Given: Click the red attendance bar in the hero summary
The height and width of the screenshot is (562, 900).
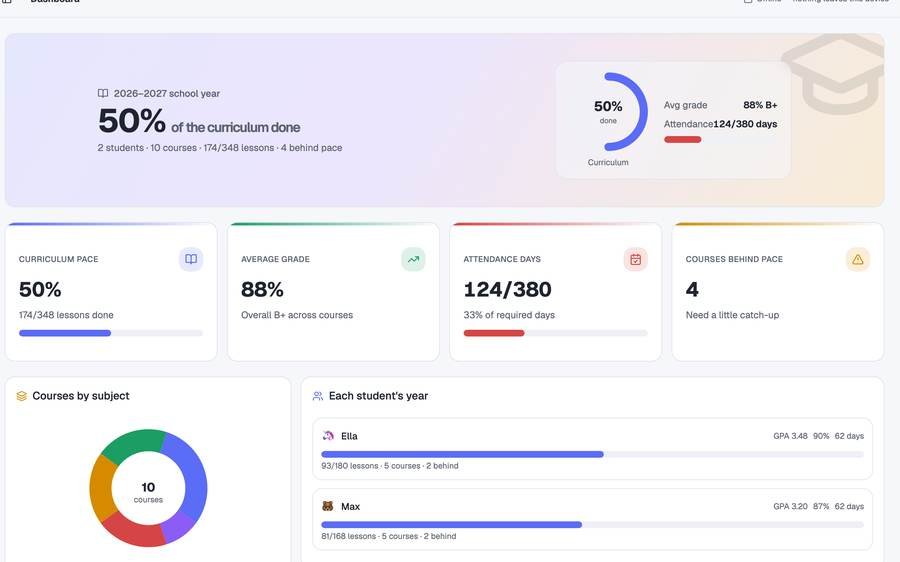Looking at the screenshot, I should 682,139.
